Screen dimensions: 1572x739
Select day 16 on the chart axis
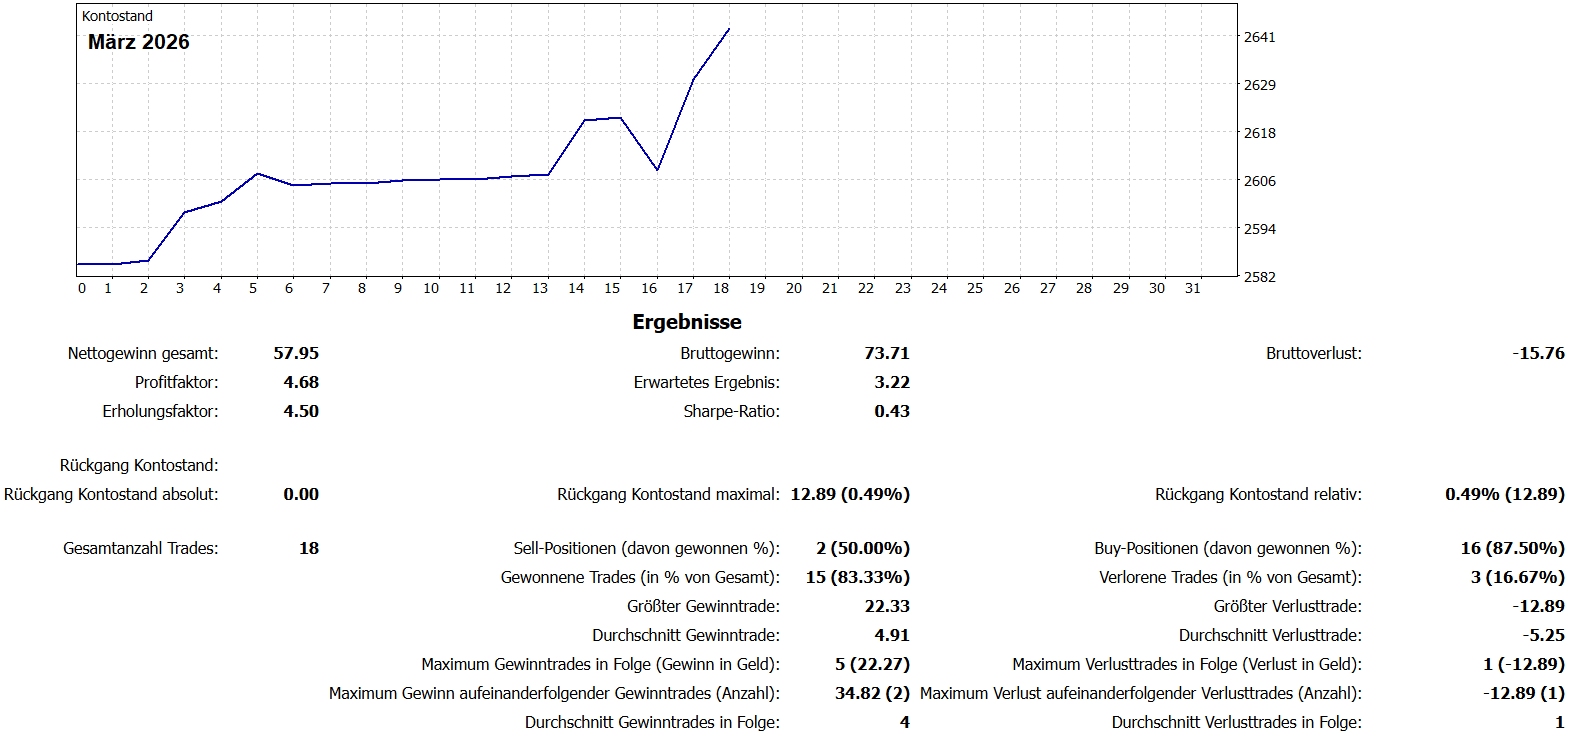coord(649,288)
